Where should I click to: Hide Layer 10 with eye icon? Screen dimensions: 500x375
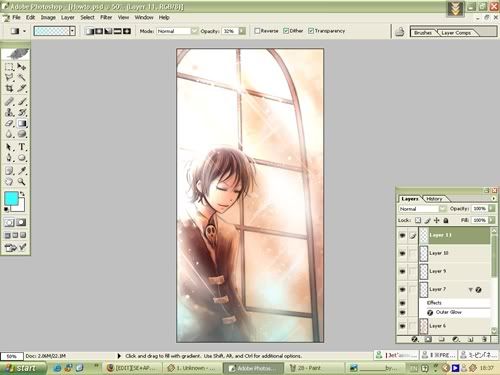click(402, 253)
